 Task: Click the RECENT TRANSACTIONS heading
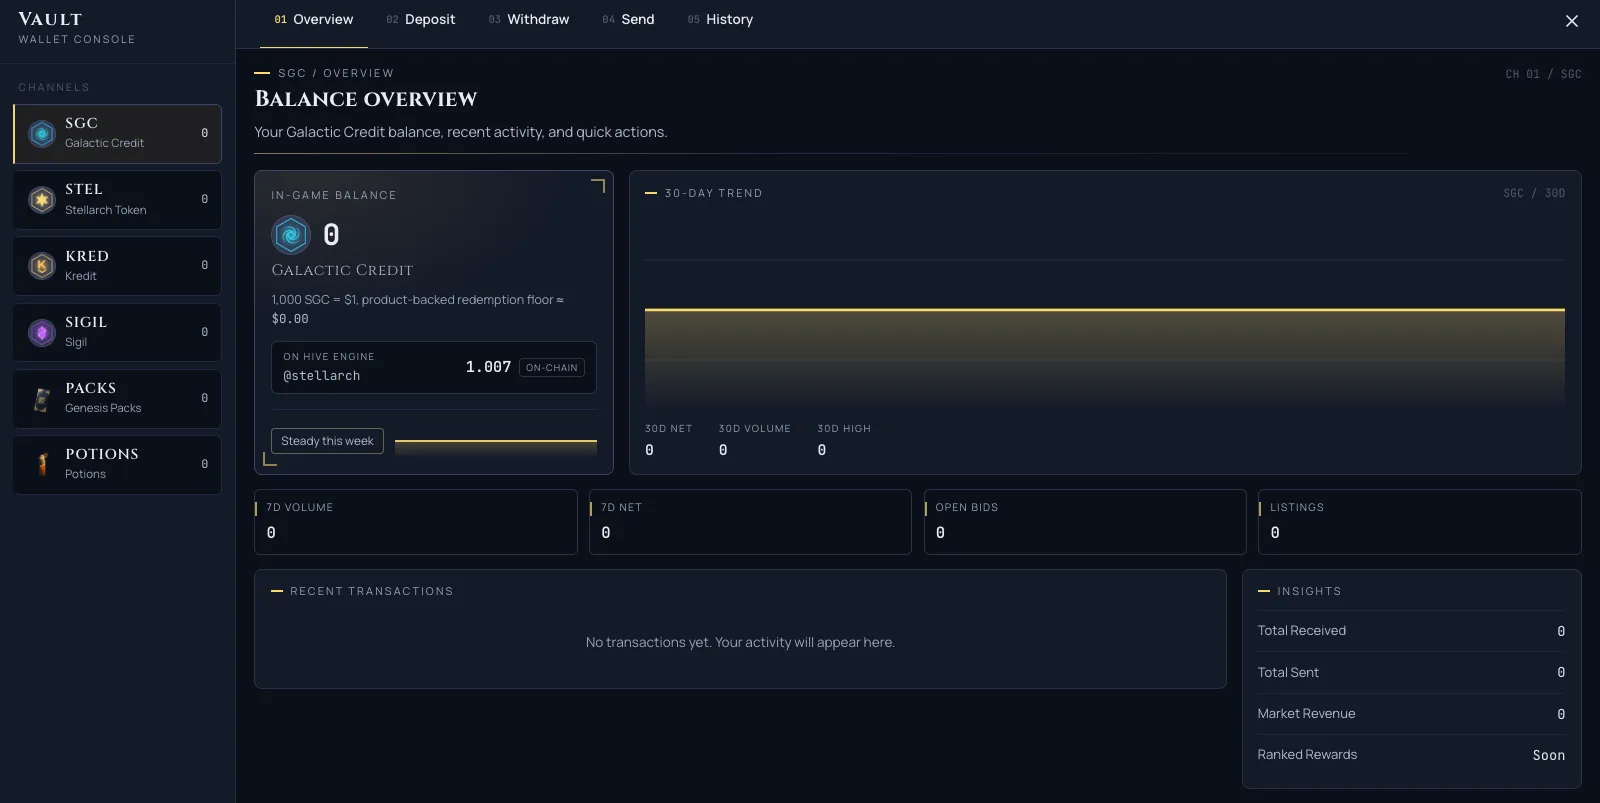point(372,591)
